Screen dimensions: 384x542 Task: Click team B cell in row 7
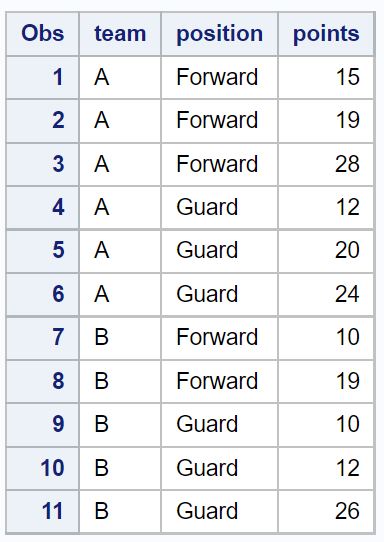pyautogui.click(x=120, y=338)
